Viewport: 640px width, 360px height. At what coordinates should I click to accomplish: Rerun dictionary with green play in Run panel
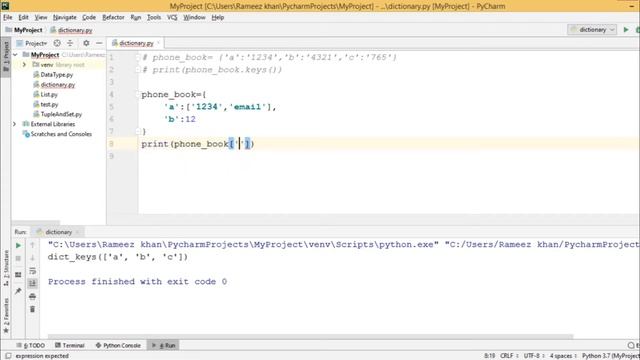pyautogui.click(x=18, y=245)
